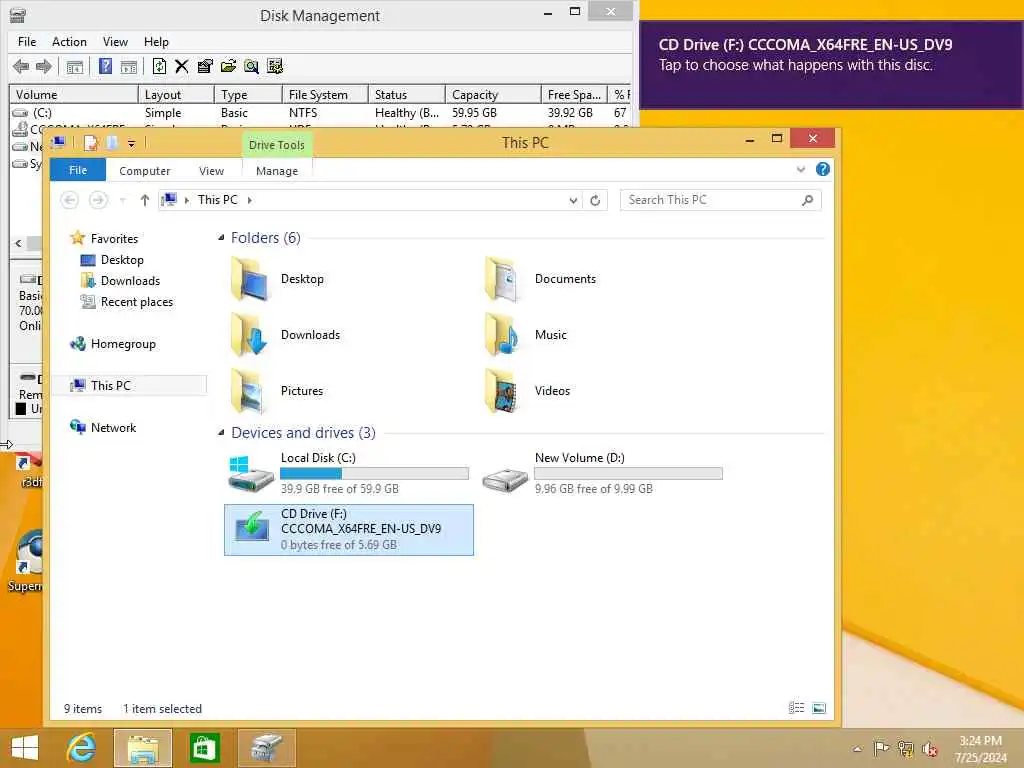Collapse the Devices and drives (3) group
1024x768 pixels.
tap(221, 432)
